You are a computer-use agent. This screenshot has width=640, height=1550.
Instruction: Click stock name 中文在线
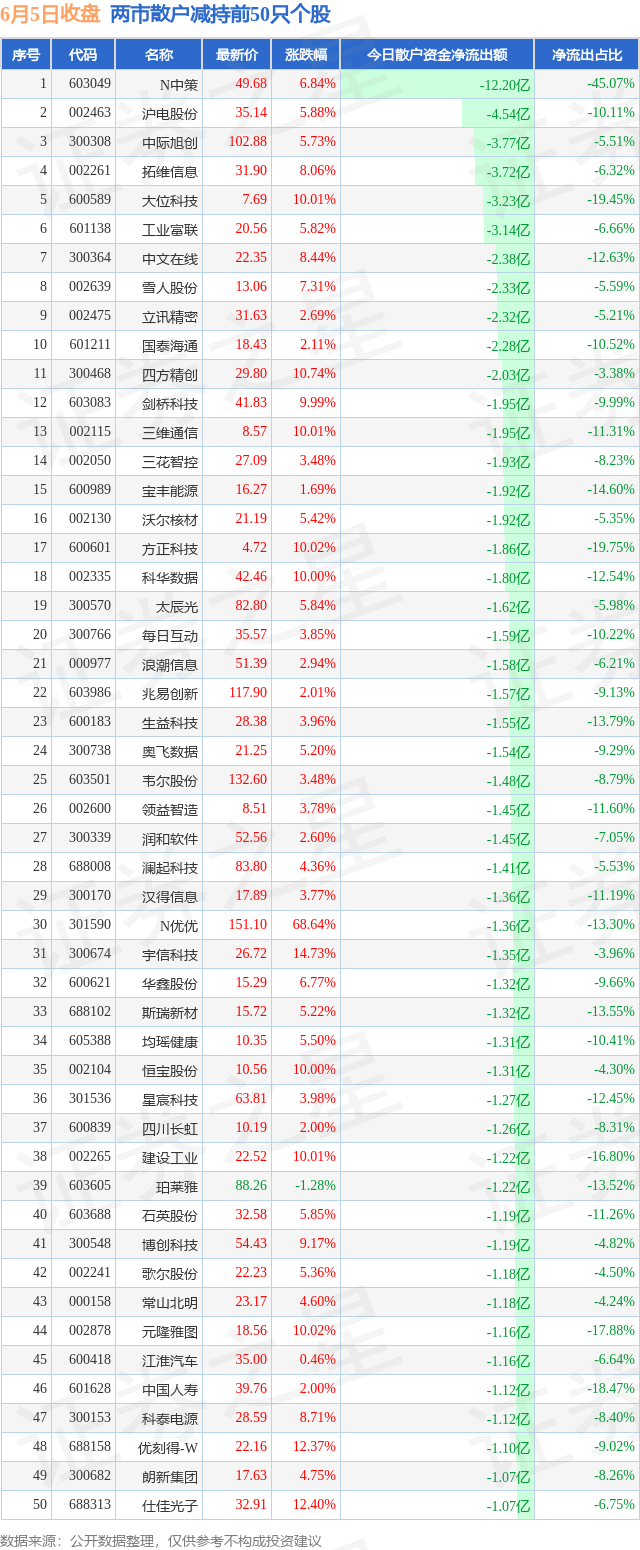tap(170, 258)
